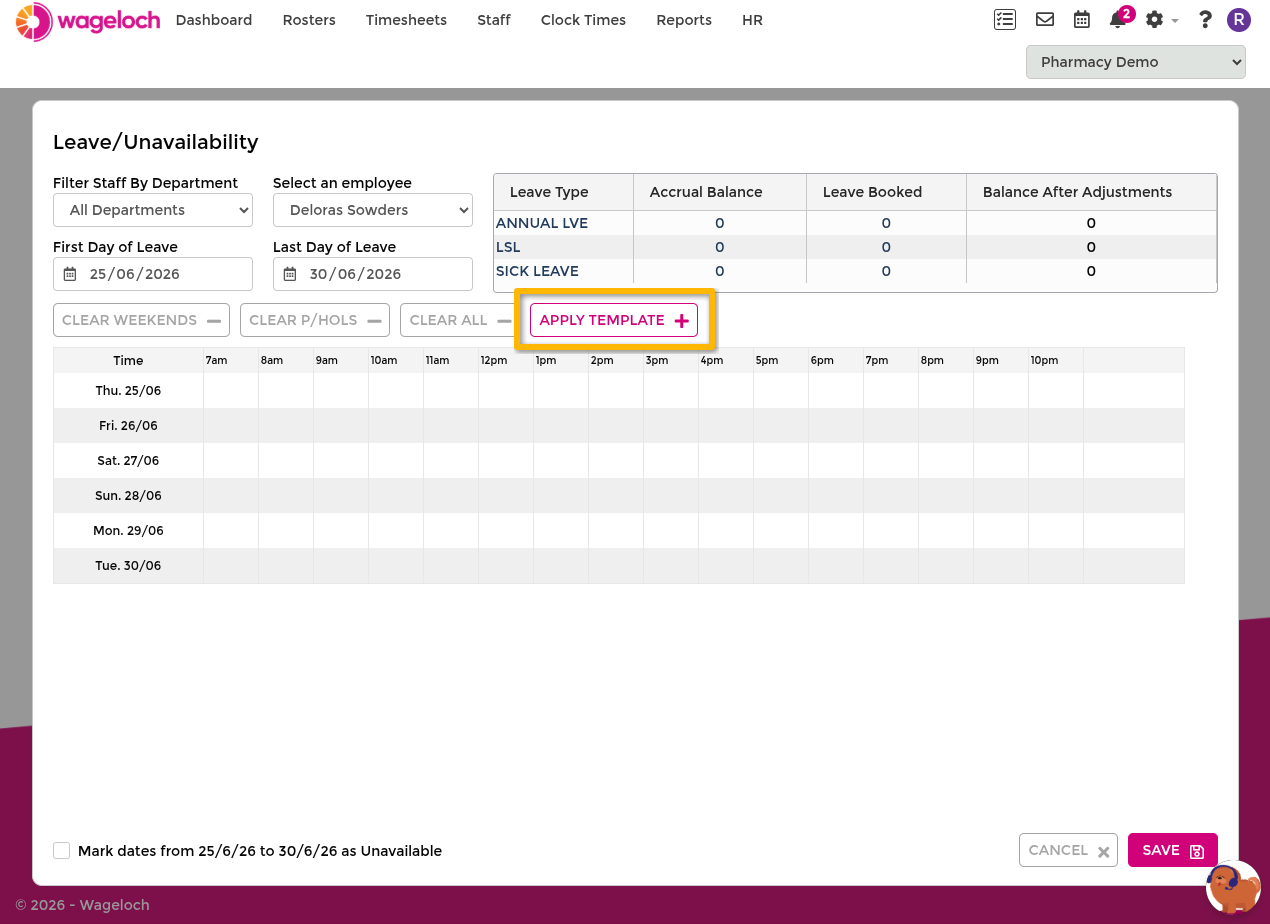Image resolution: width=1270 pixels, height=924 pixels.
Task: Click the Wageloch logo
Action: pyautogui.click(x=88, y=21)
